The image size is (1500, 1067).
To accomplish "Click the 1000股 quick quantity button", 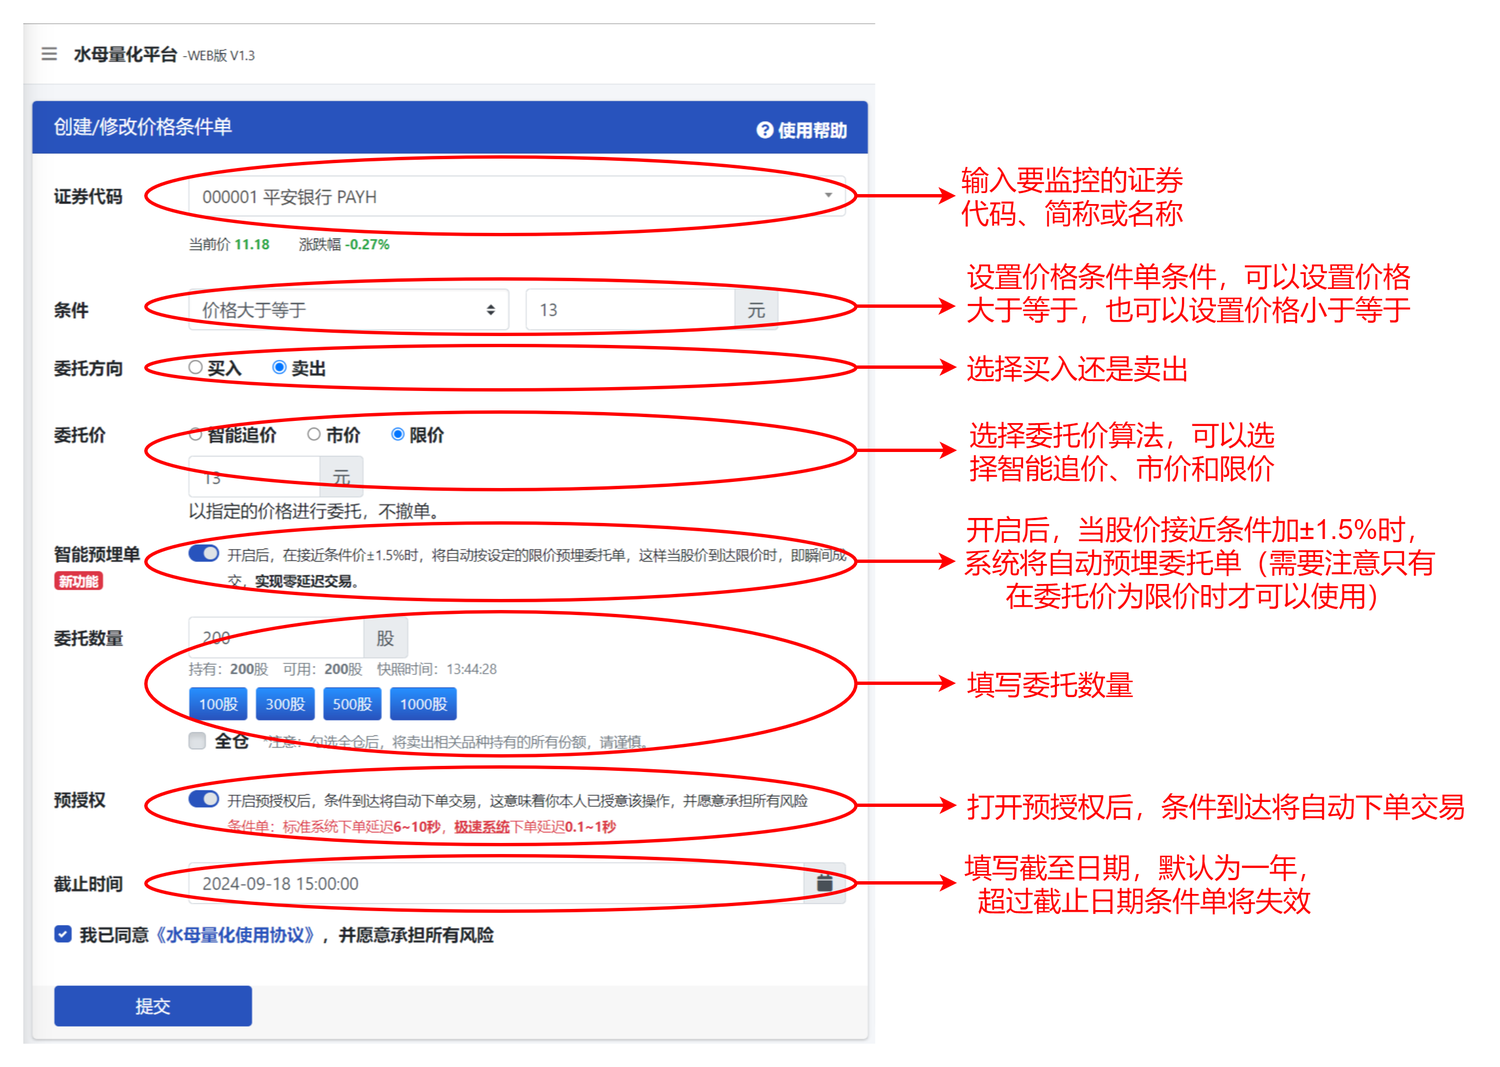I will coord(423,704).
